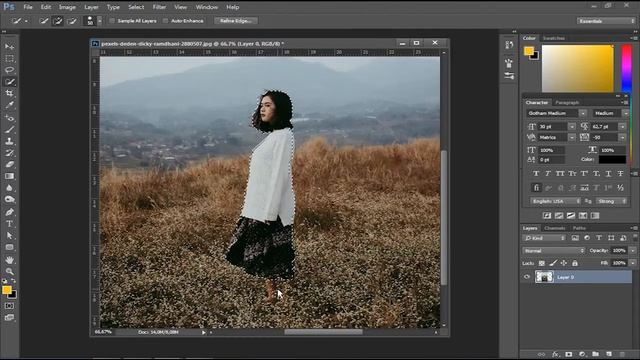Viewport: 640px width, 360px height.
Task: Switch to the Channels tab
Action: tap(555, 228)
